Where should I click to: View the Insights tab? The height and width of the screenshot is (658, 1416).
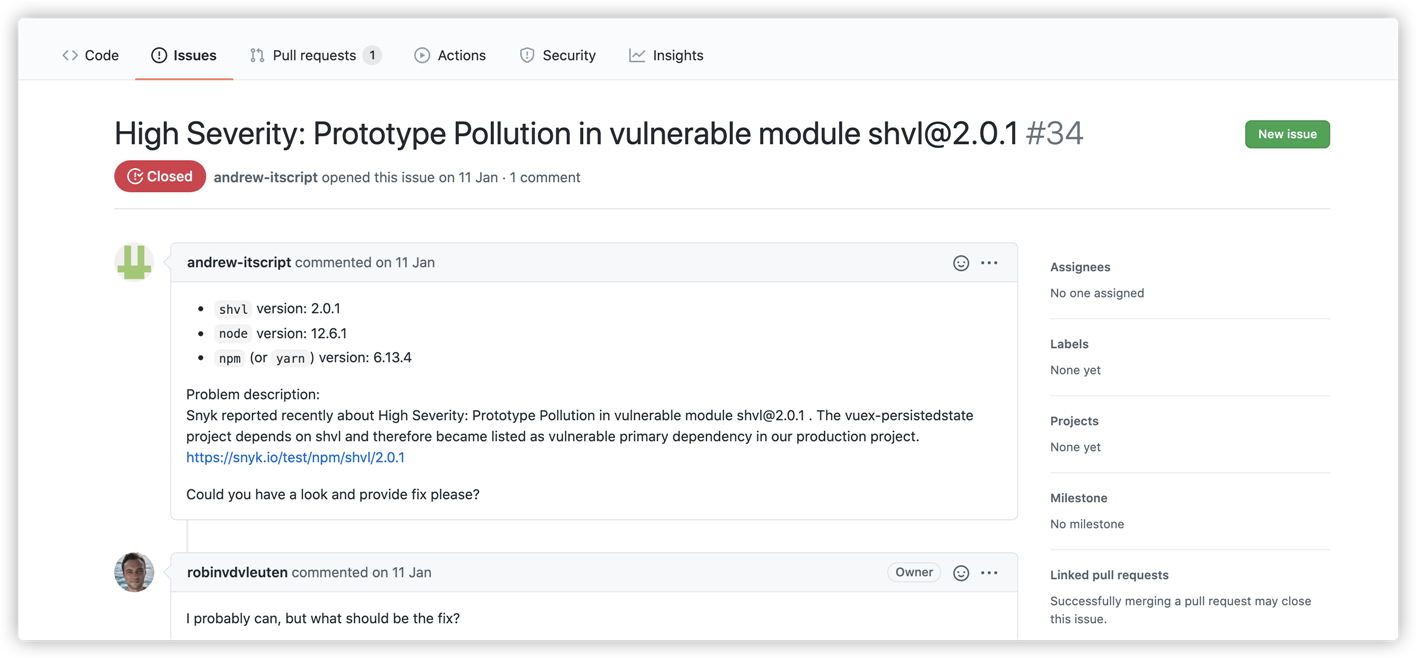tap(666, 56)
